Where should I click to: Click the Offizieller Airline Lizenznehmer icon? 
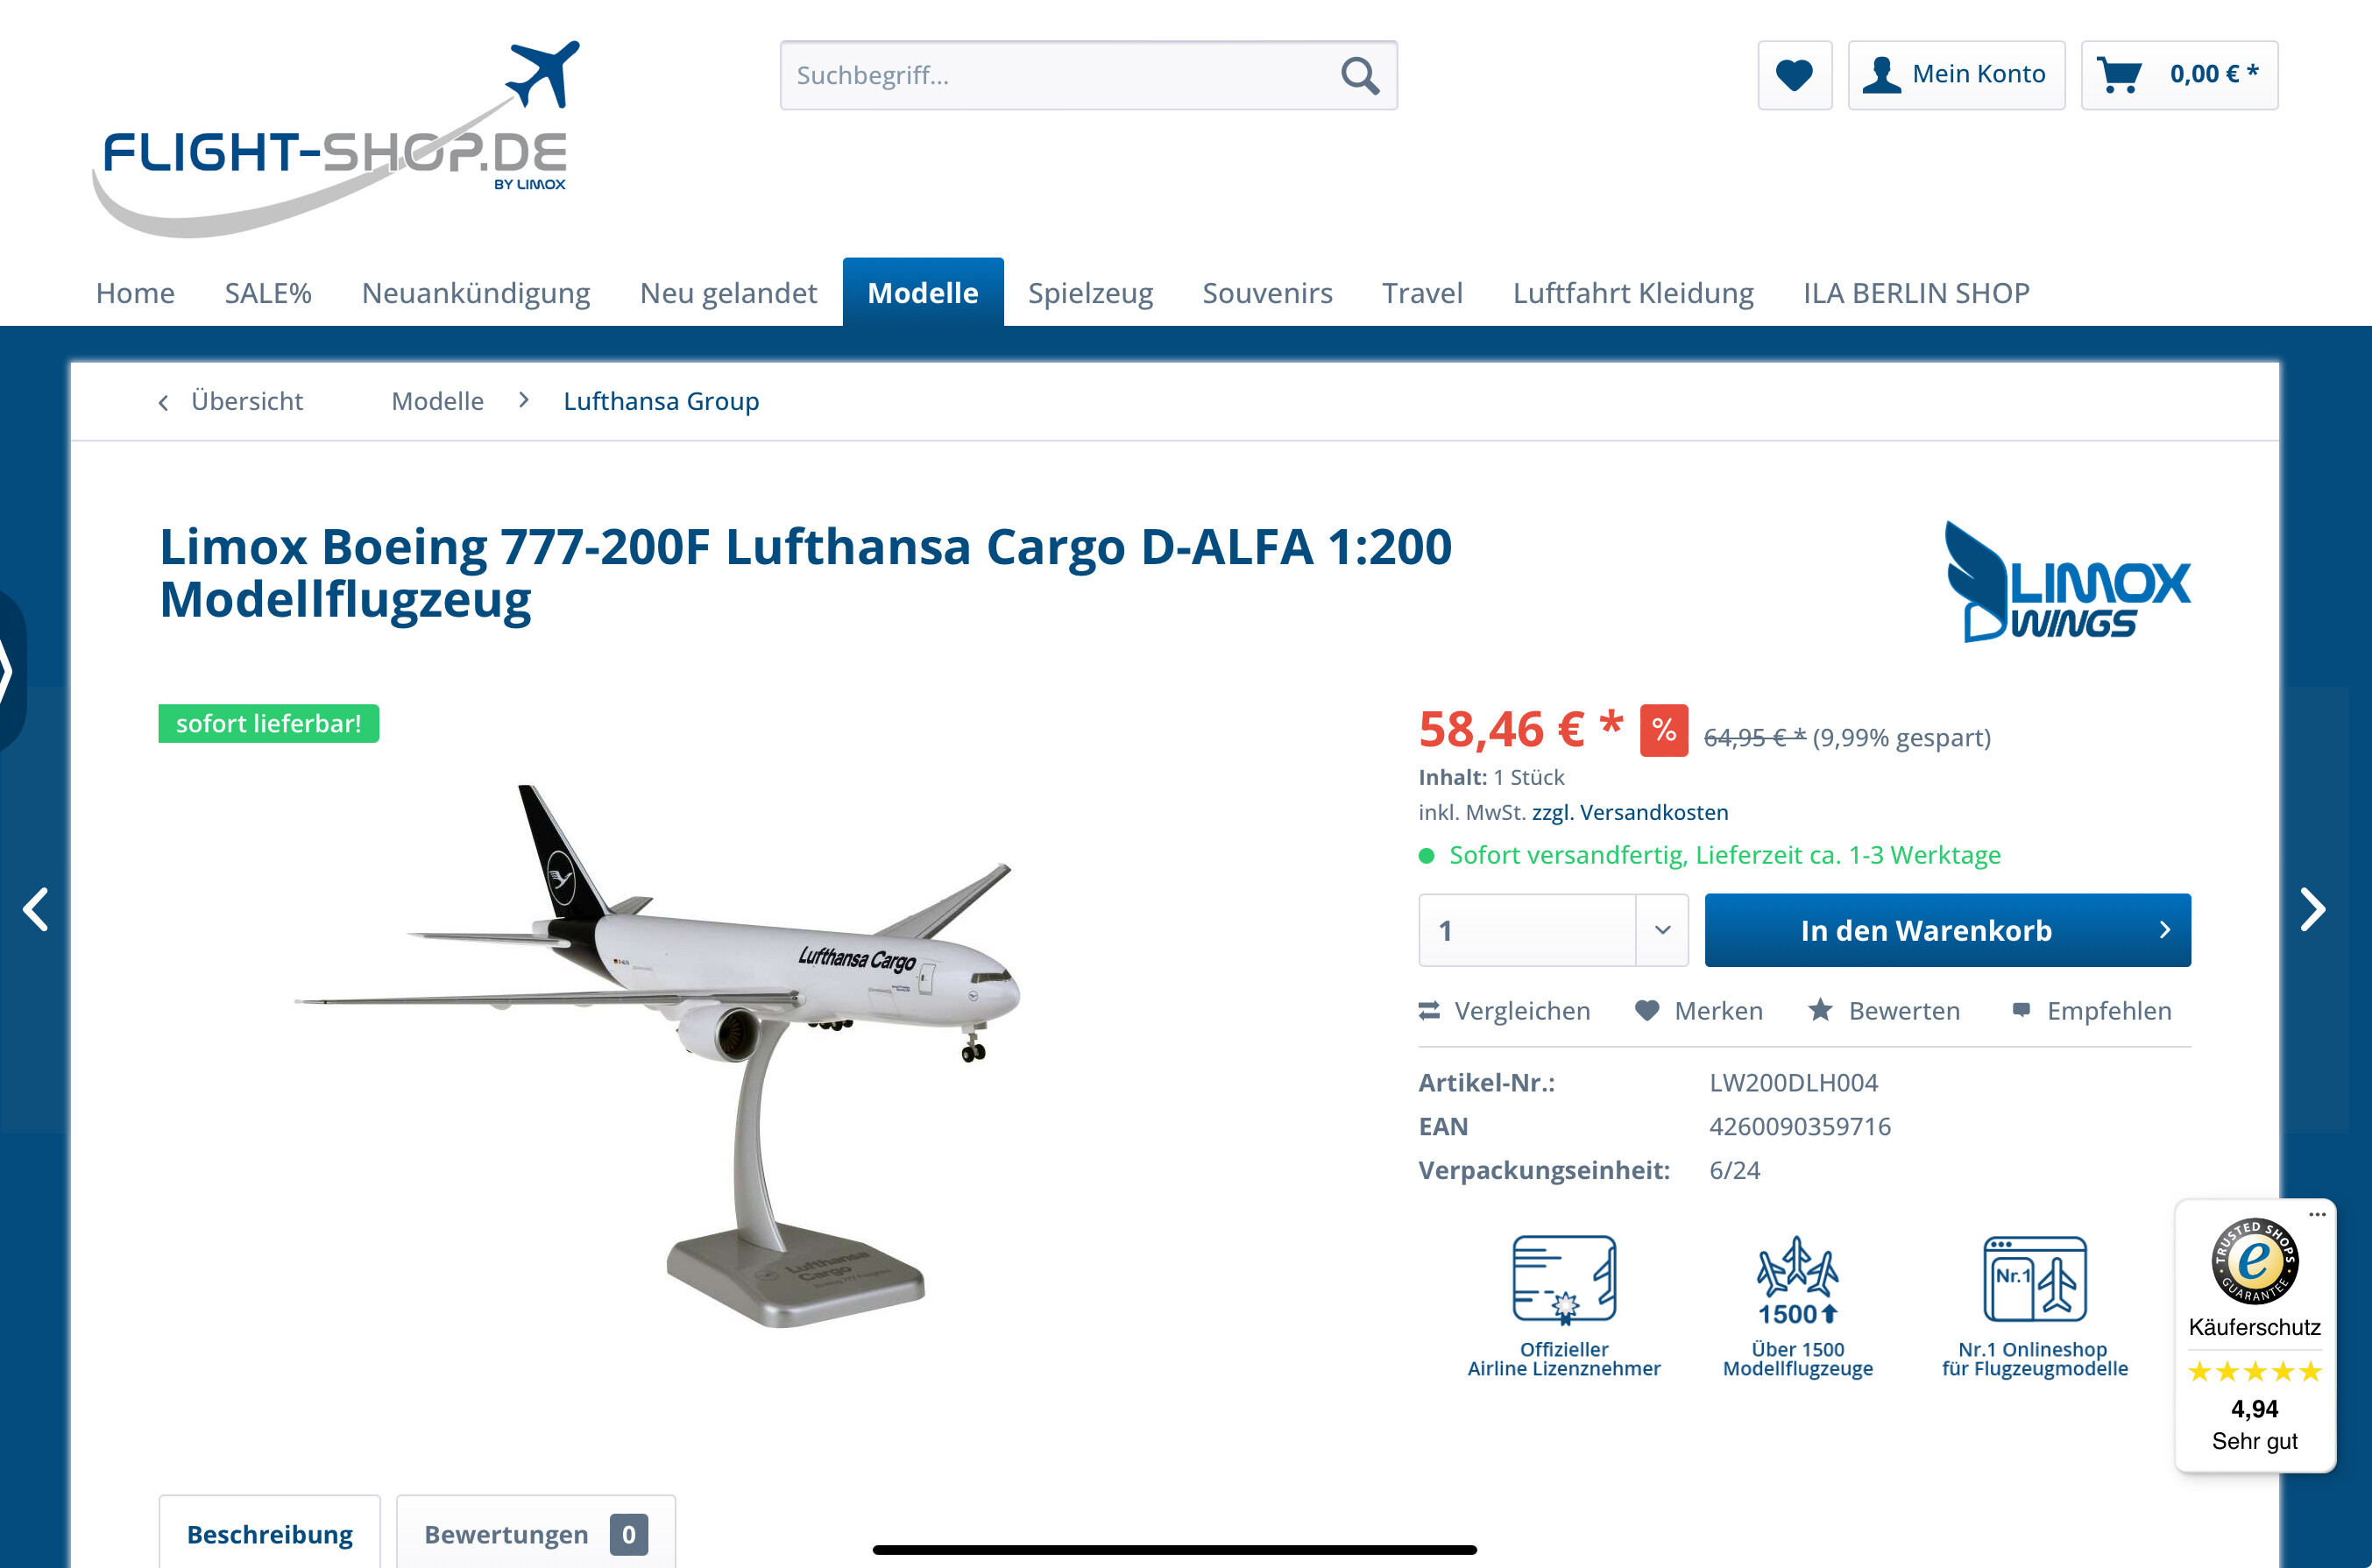(1564, 1280)
